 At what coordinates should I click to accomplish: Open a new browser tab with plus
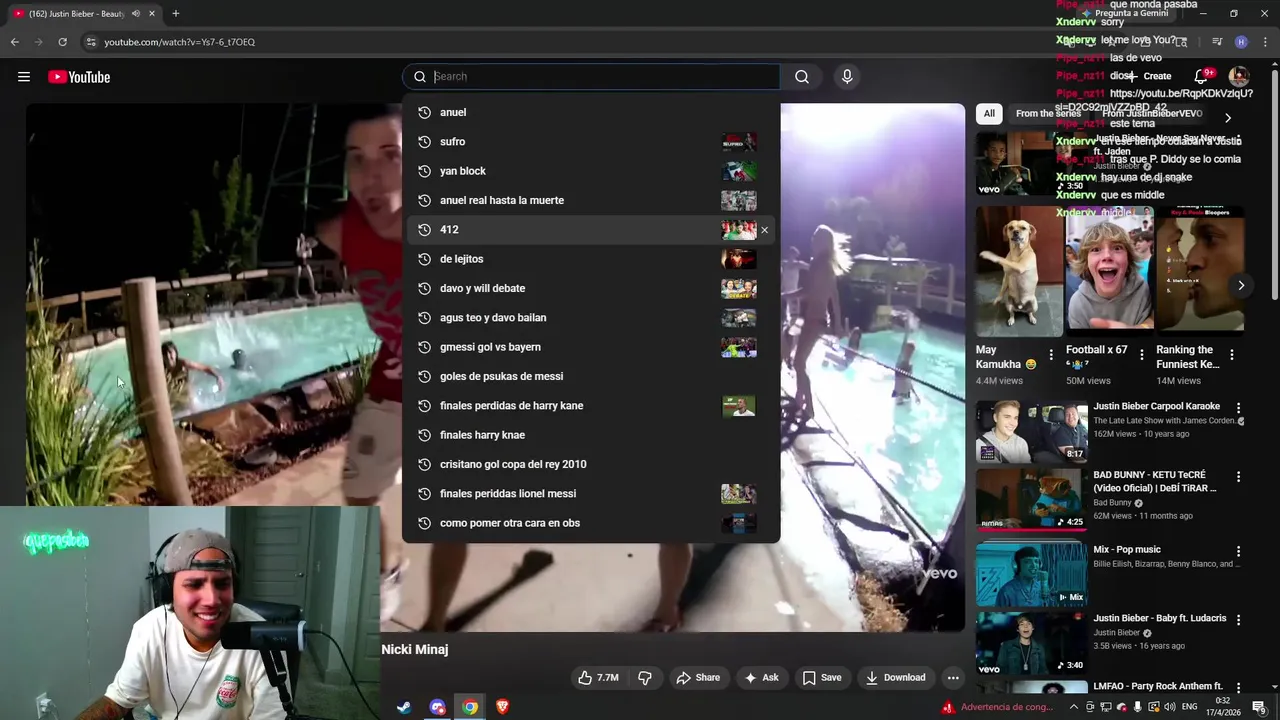pos(176,14)
